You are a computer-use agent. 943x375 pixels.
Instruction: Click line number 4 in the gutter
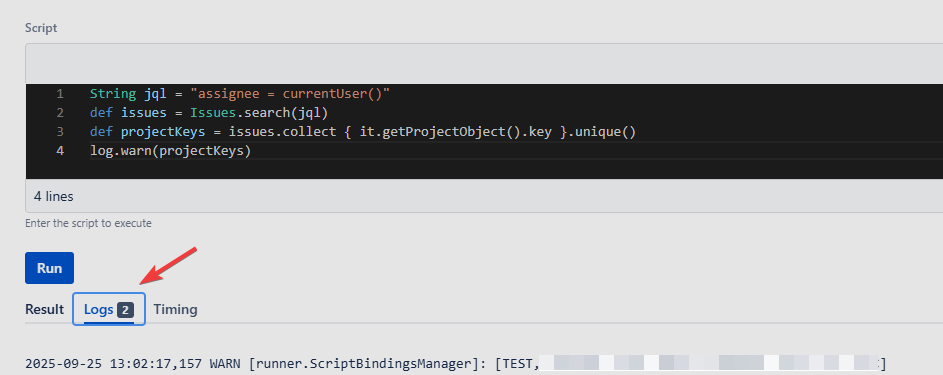click(60, 151)
